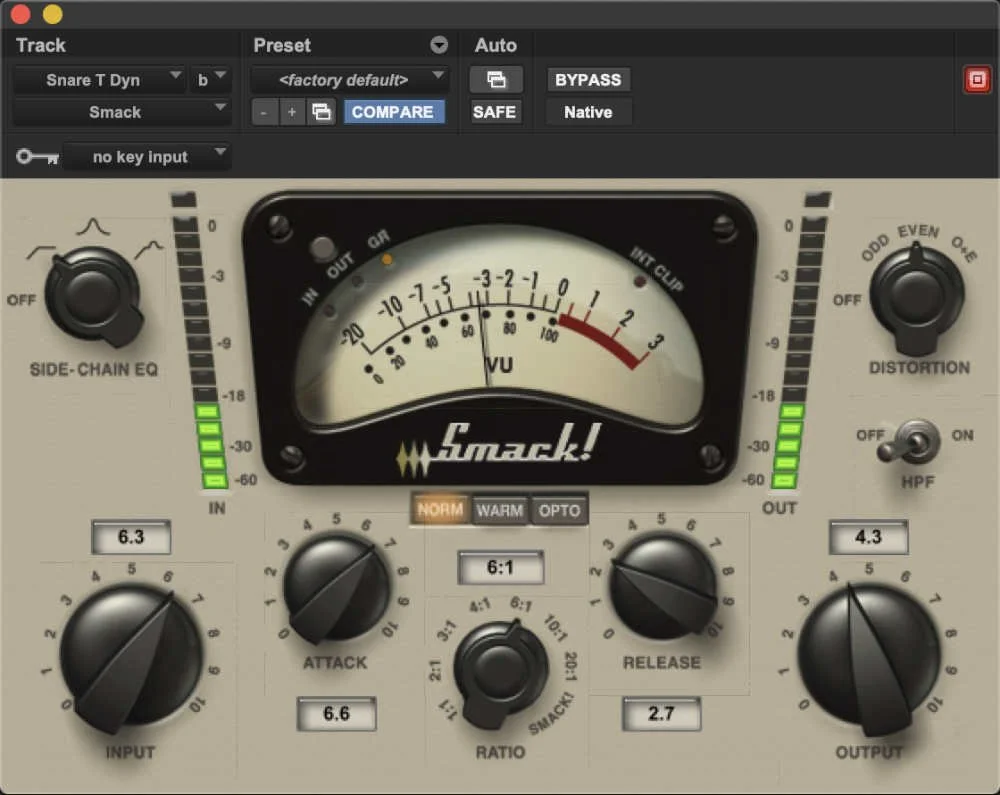Screen dimensions: 1000x795
Task: Toggle the SAFE automation button
Action: [495, 112]
